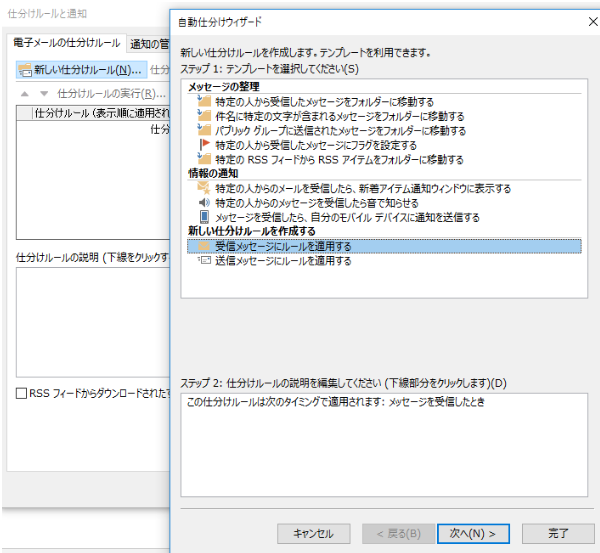The height and width of the screenshot is (553, 600).
Task: Click envelope icon for 受信メッセージにルールを適用する
Action: click(x=204, y=246)
